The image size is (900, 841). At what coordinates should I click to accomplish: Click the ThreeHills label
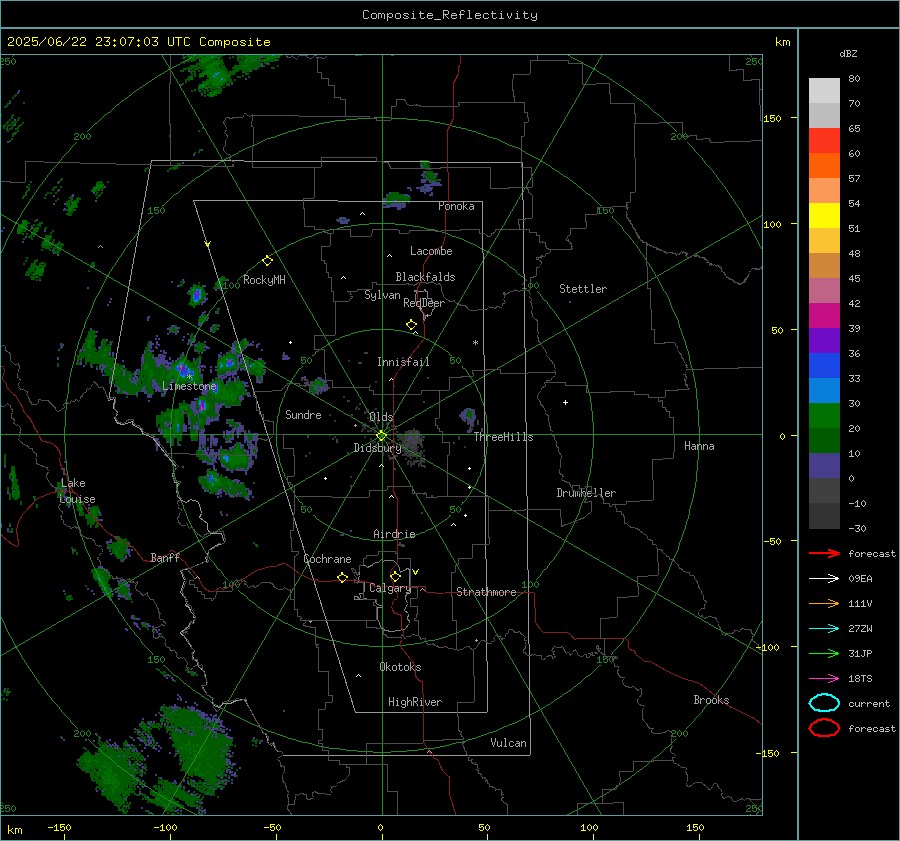[x=503, y=437]
